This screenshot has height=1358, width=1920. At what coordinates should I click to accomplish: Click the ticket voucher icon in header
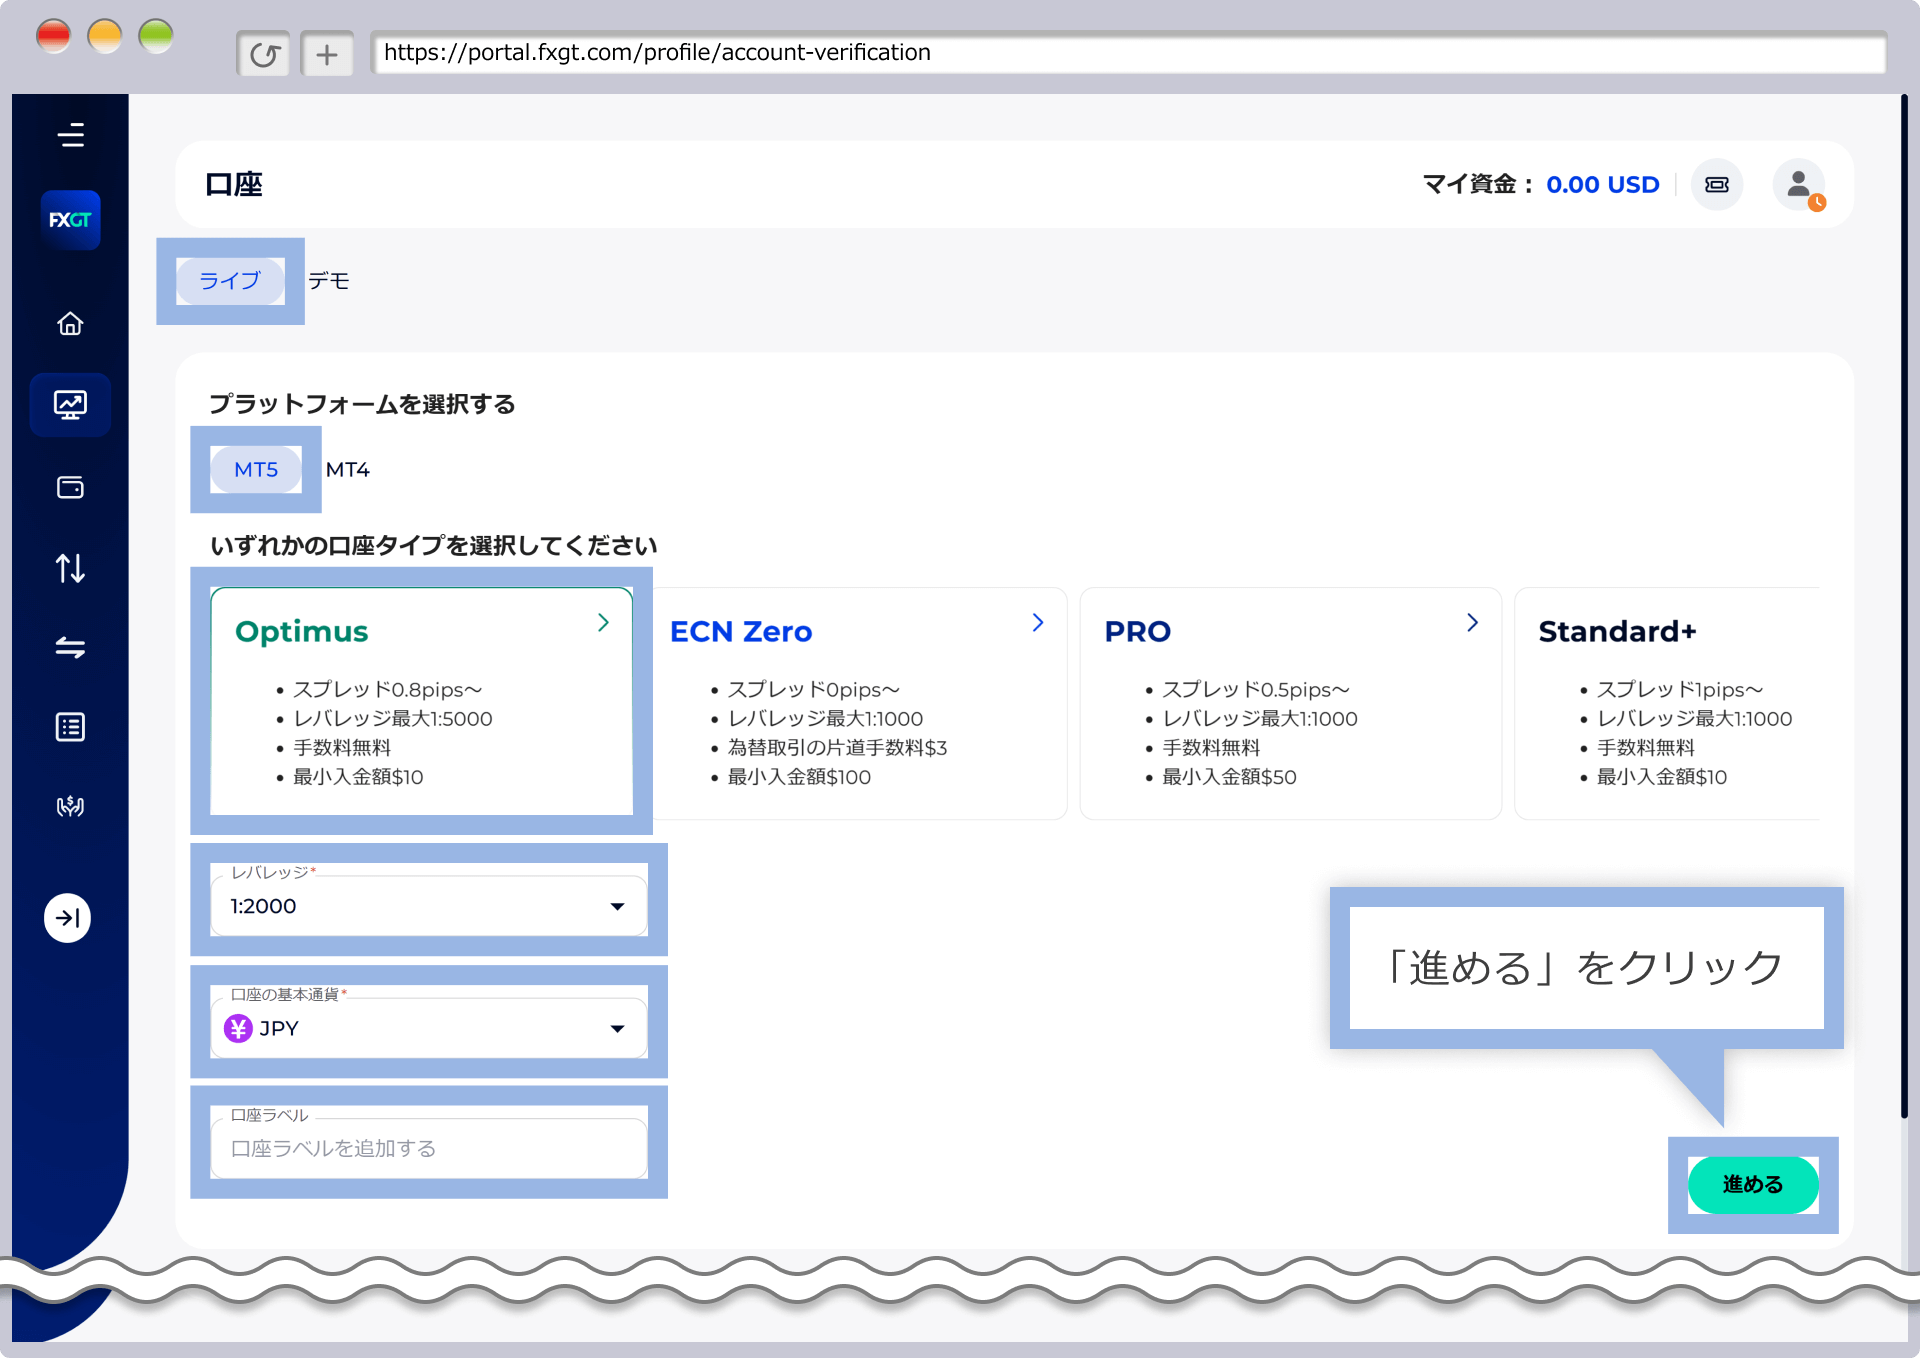[x=1717, y=185]
